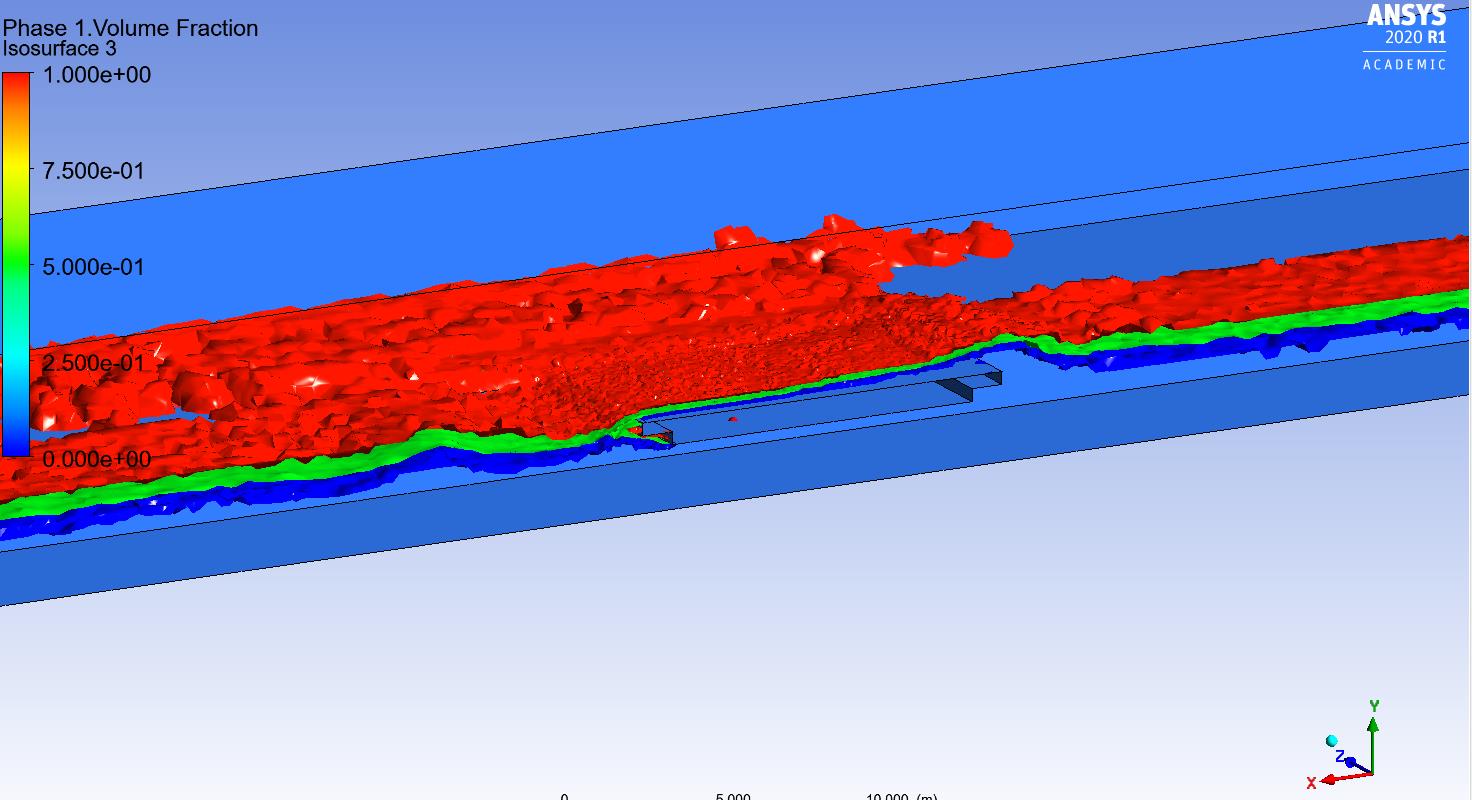Click the blue Z axis sphere on triad
1472x800 pixels.
[x=1350, y=762]
